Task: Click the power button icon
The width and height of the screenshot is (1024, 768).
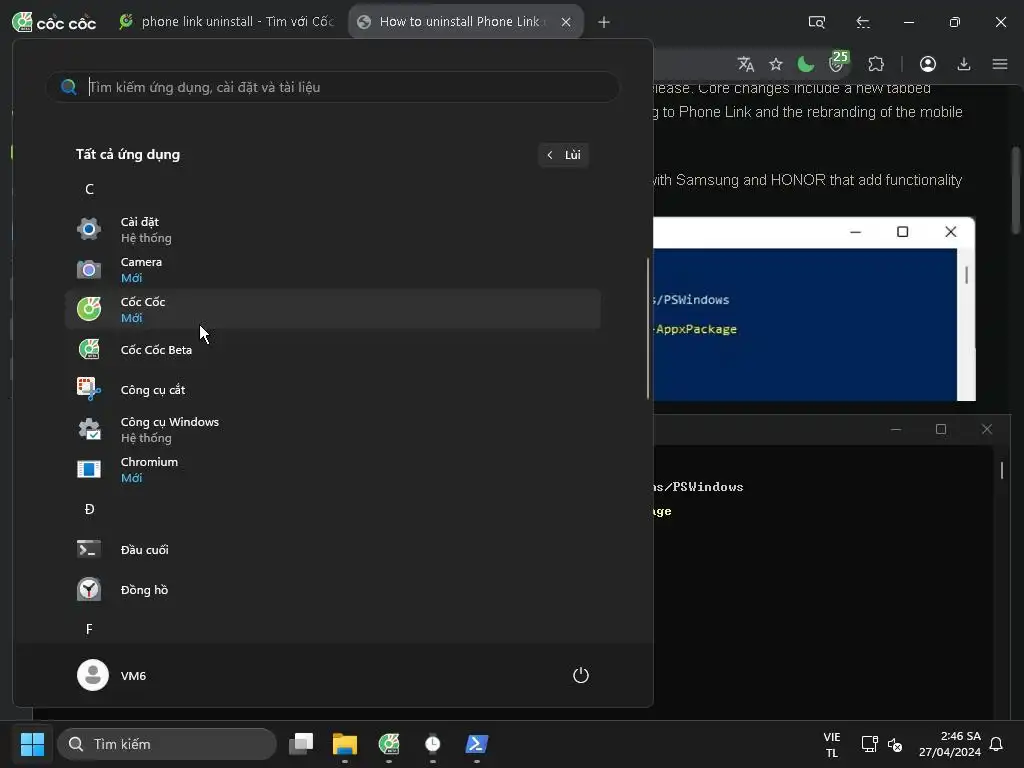Action: coord(581,675)
